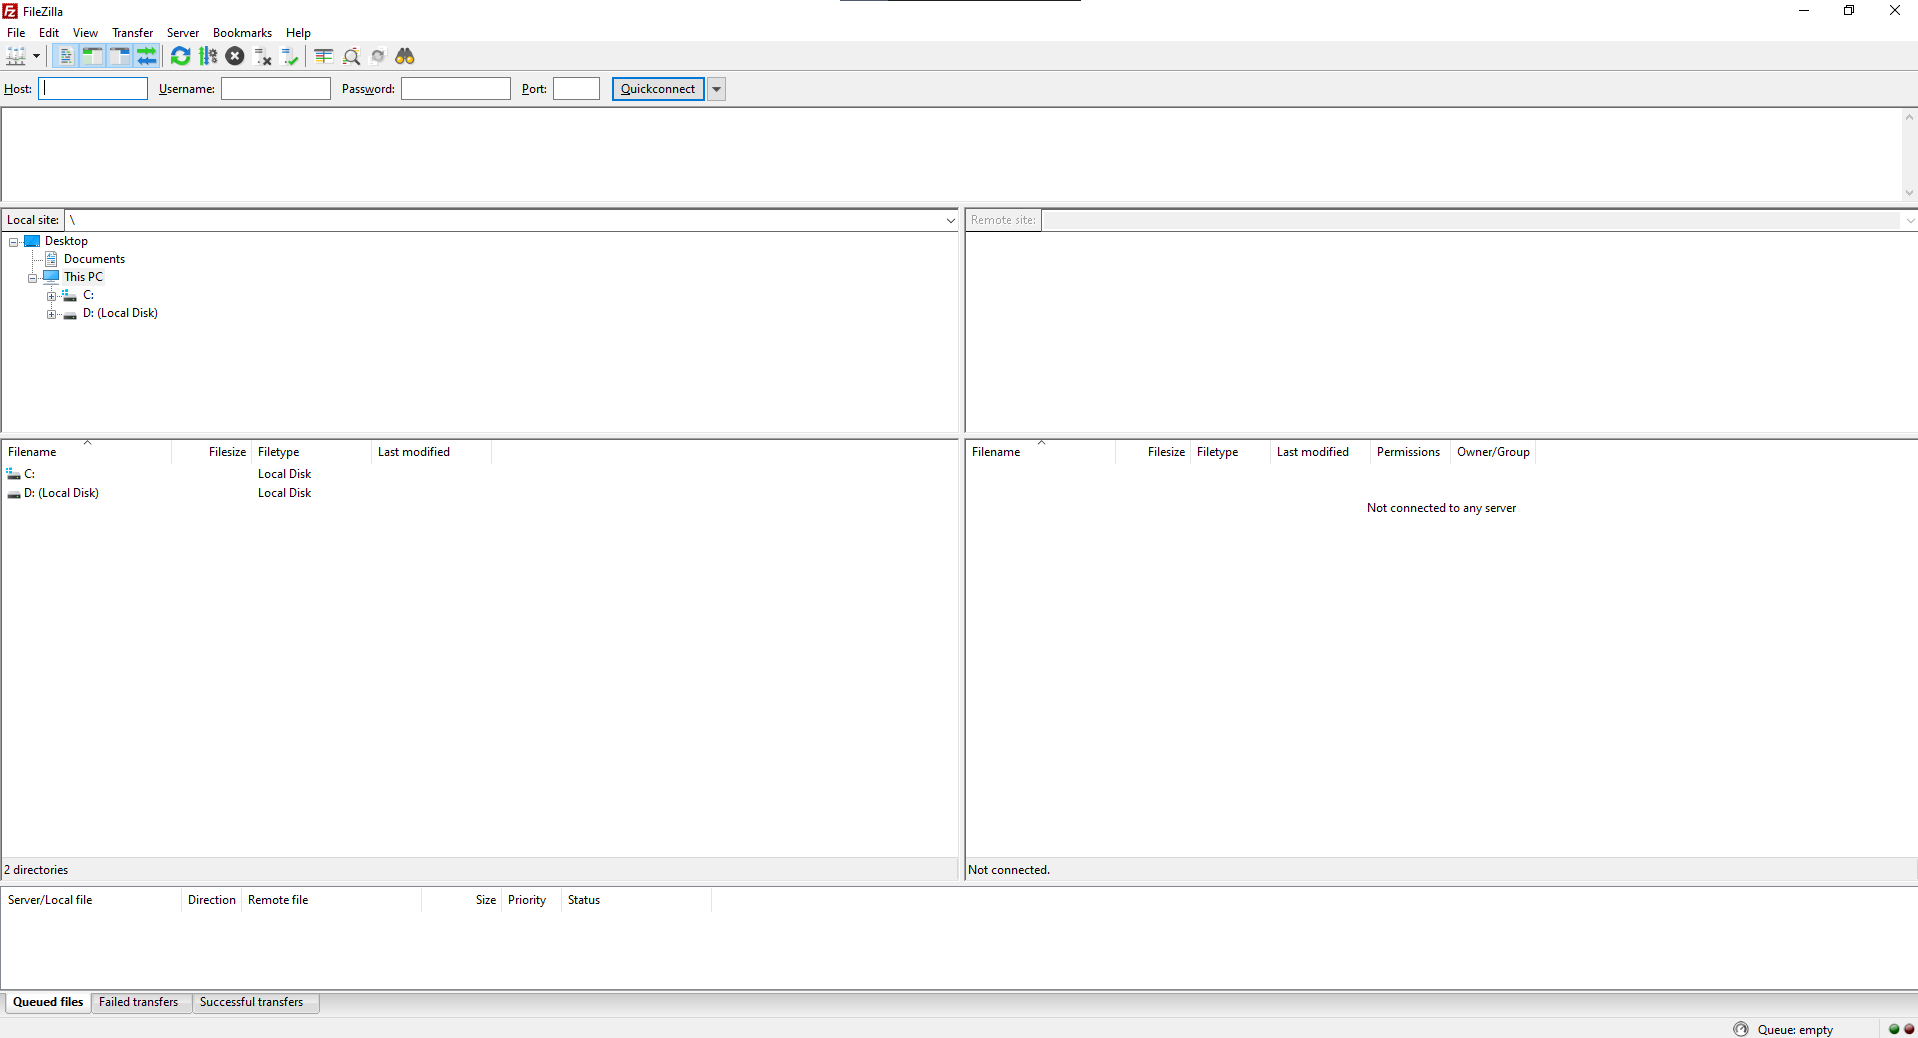Click the queue Priority column header
This screenshot has width=1918, height=1038.
[530, 900]
